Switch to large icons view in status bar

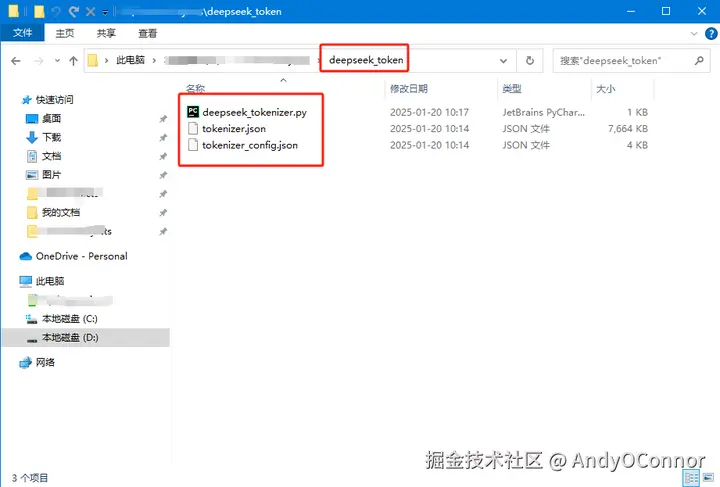tap(709, 478)
